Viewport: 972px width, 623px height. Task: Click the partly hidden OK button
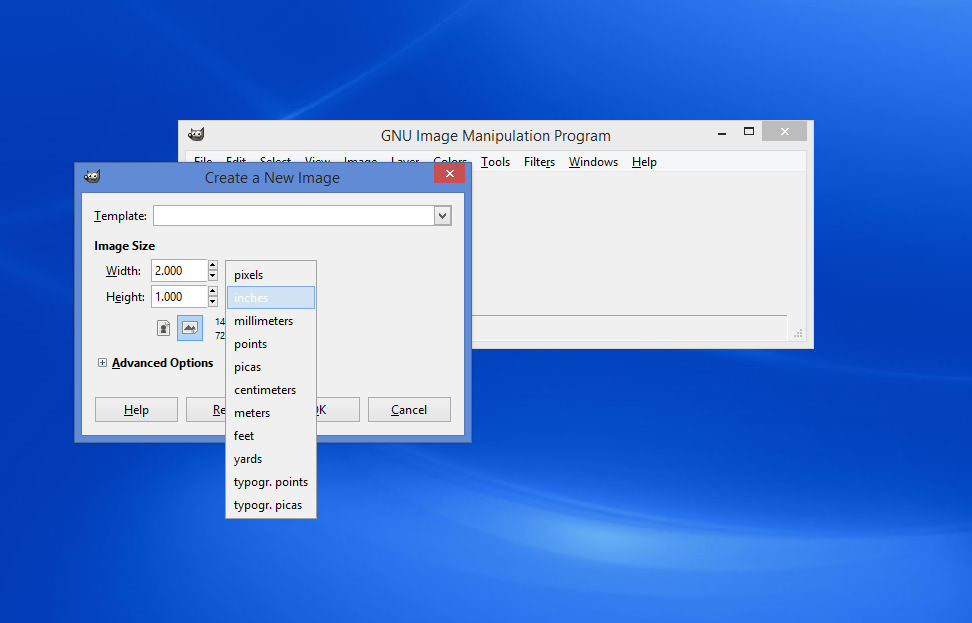pyautogui.click(x=338, y=410)
